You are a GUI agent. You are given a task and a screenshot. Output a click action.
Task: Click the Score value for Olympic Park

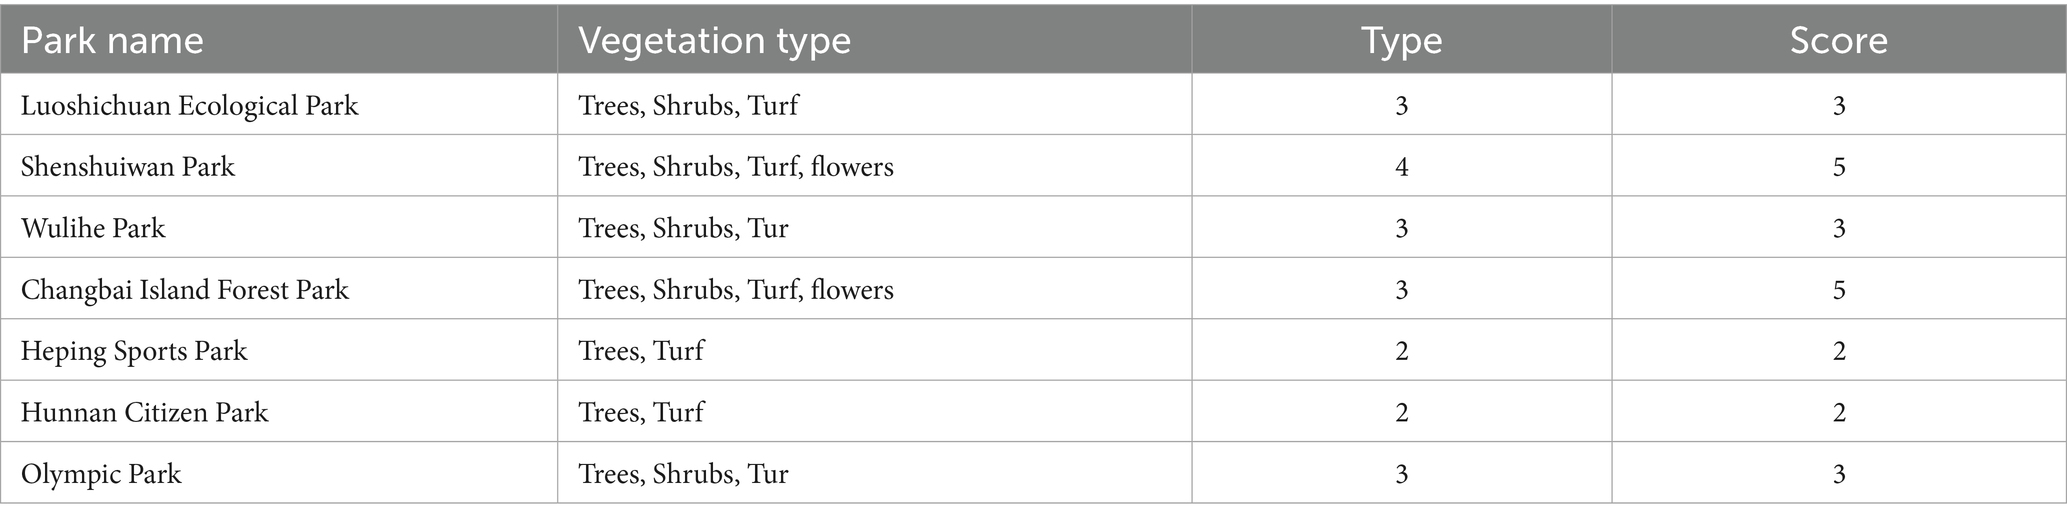pyautogui.click(x=1838, y=474)
